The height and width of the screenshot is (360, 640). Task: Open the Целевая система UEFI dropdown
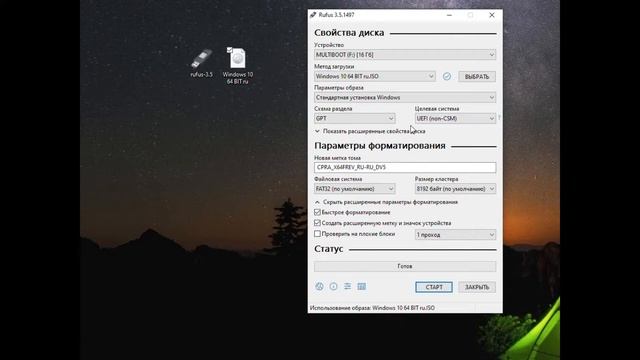point(455,118)
